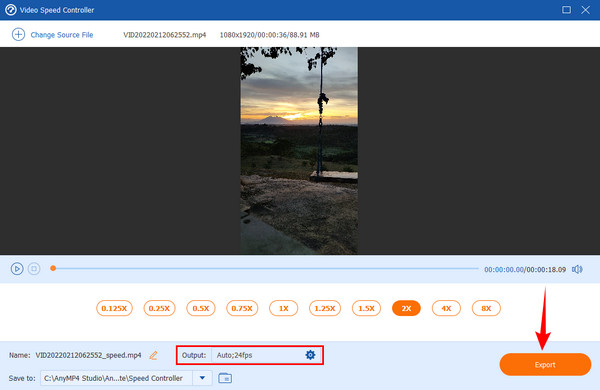
Task: Stop the video playback
Action: 34,269
